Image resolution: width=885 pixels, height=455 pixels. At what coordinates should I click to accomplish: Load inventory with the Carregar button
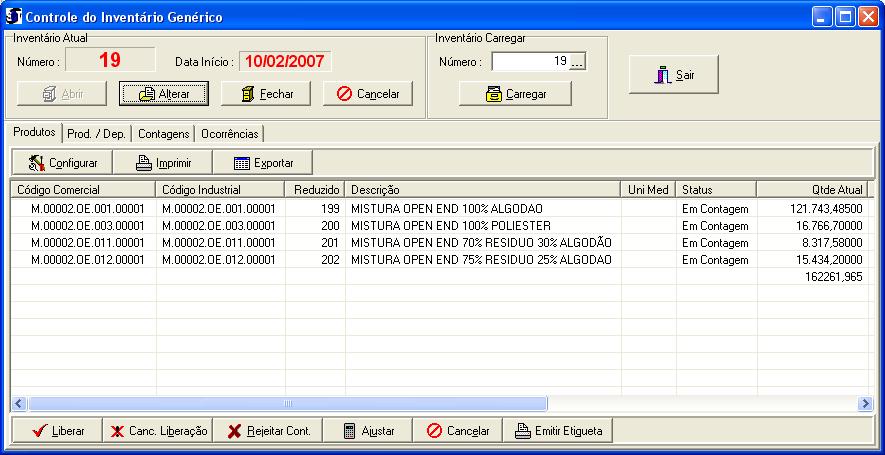pyautogui.click(x=515, y=93)
